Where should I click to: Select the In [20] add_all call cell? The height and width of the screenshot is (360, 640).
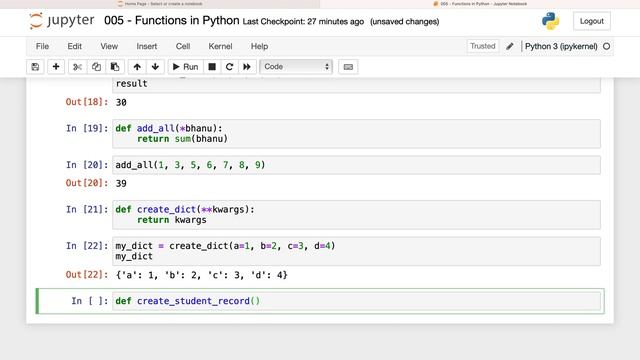click(x=356, y=165)
